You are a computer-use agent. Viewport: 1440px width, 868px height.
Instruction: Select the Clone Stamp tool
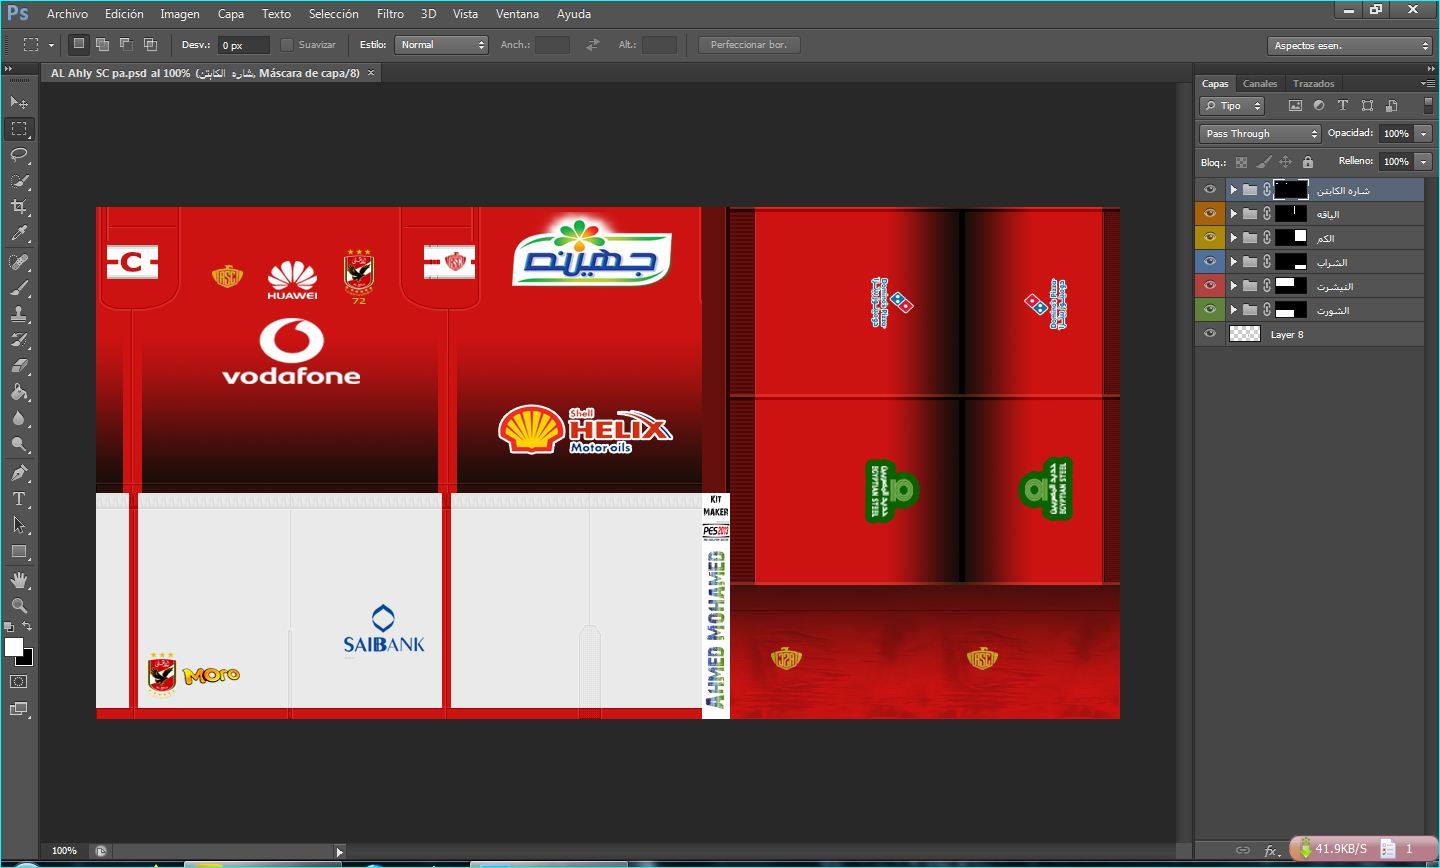(19, 314)
